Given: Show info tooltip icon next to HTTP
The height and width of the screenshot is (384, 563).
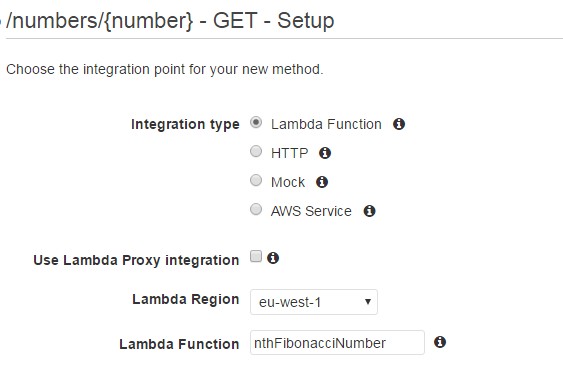Looking at the screenshot, I should point(325,153).
